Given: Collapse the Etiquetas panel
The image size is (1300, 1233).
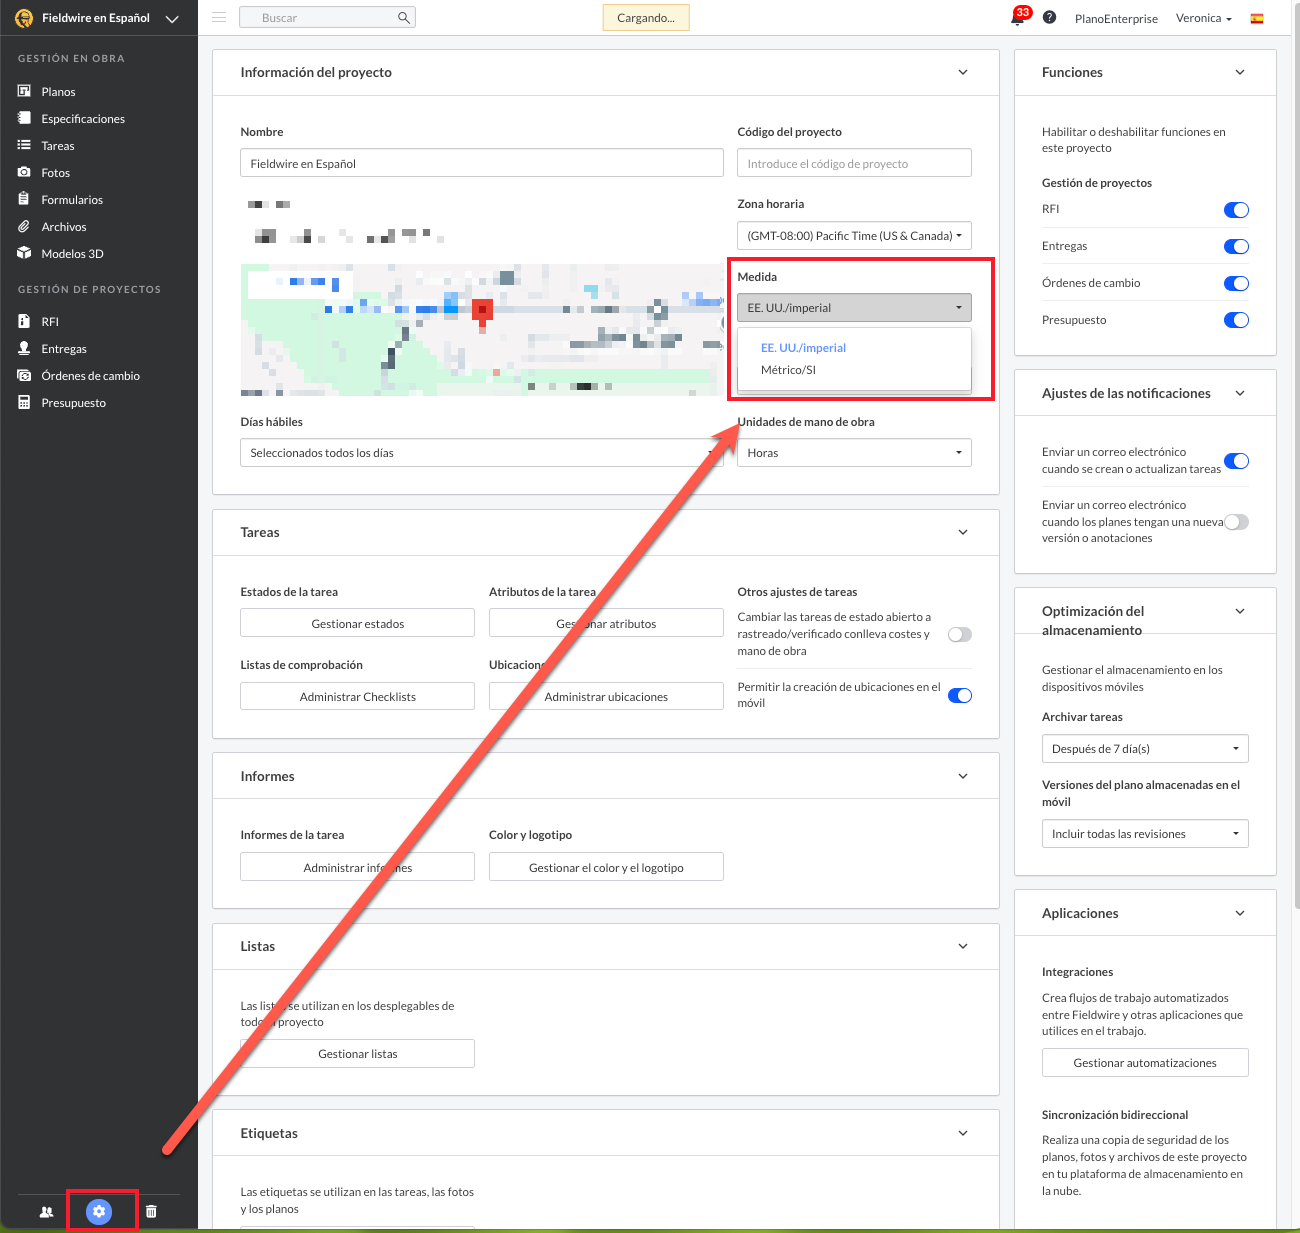Looking at the screenshot, I should (x=963, y=1133).
